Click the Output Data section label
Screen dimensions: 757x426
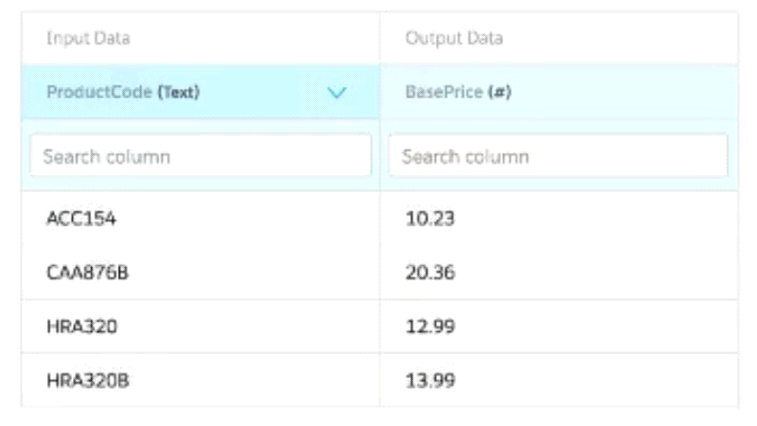click(x=454, y=38)
